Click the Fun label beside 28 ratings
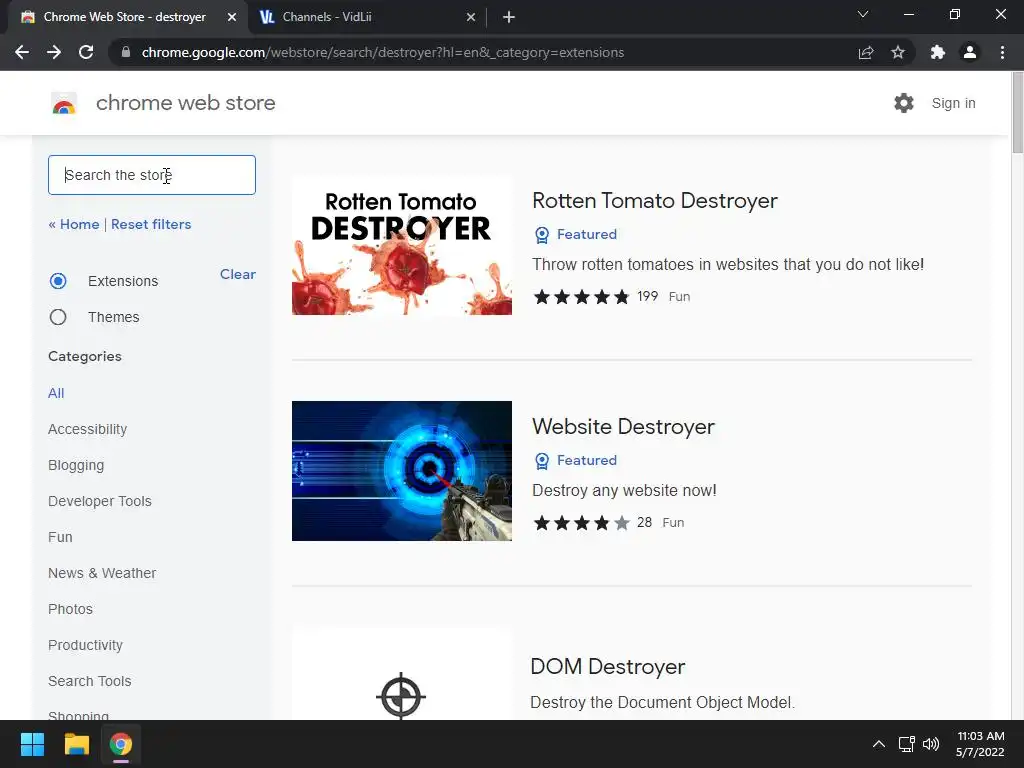 pyautogui.click(x=673, y=522)
